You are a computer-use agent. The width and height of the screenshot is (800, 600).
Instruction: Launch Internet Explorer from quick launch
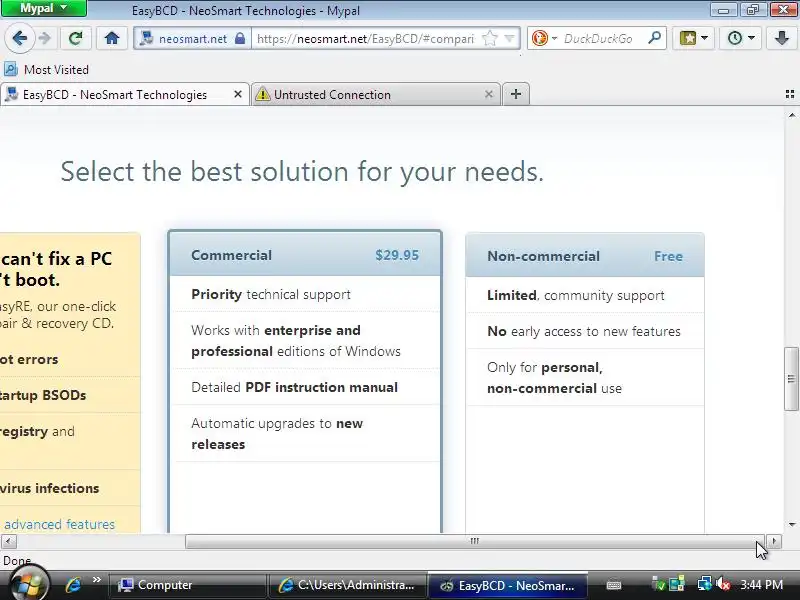(x=72, y=585)
